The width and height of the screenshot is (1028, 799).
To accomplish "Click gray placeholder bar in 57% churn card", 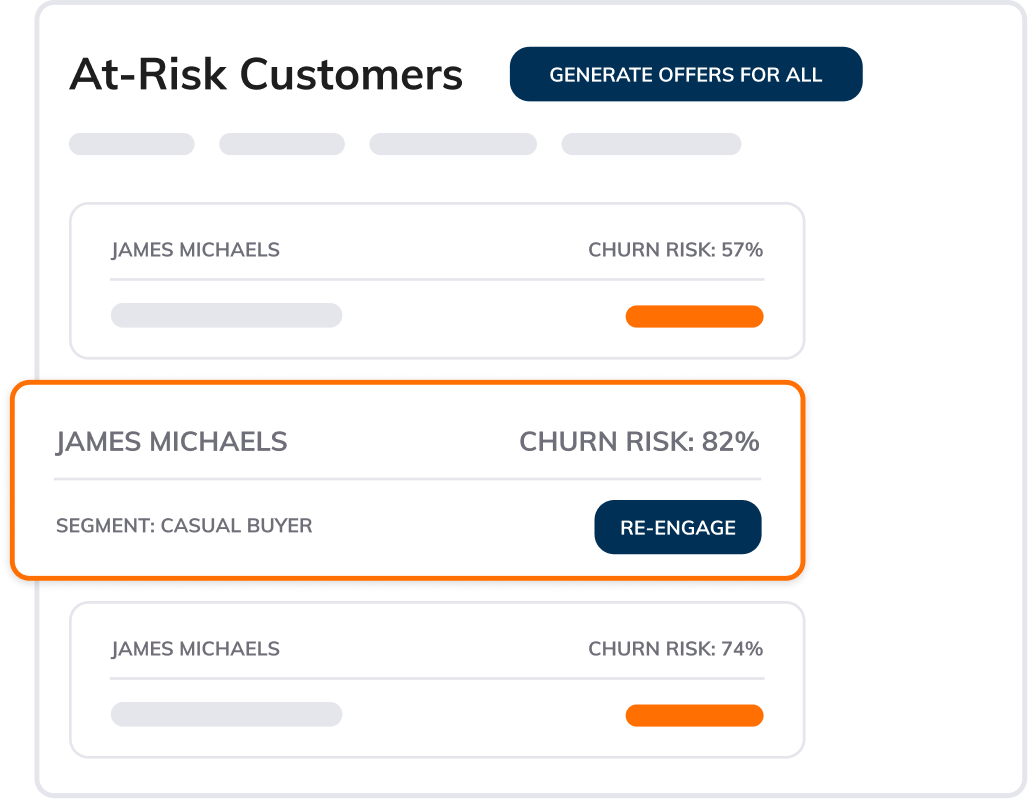I will [226, 316].
